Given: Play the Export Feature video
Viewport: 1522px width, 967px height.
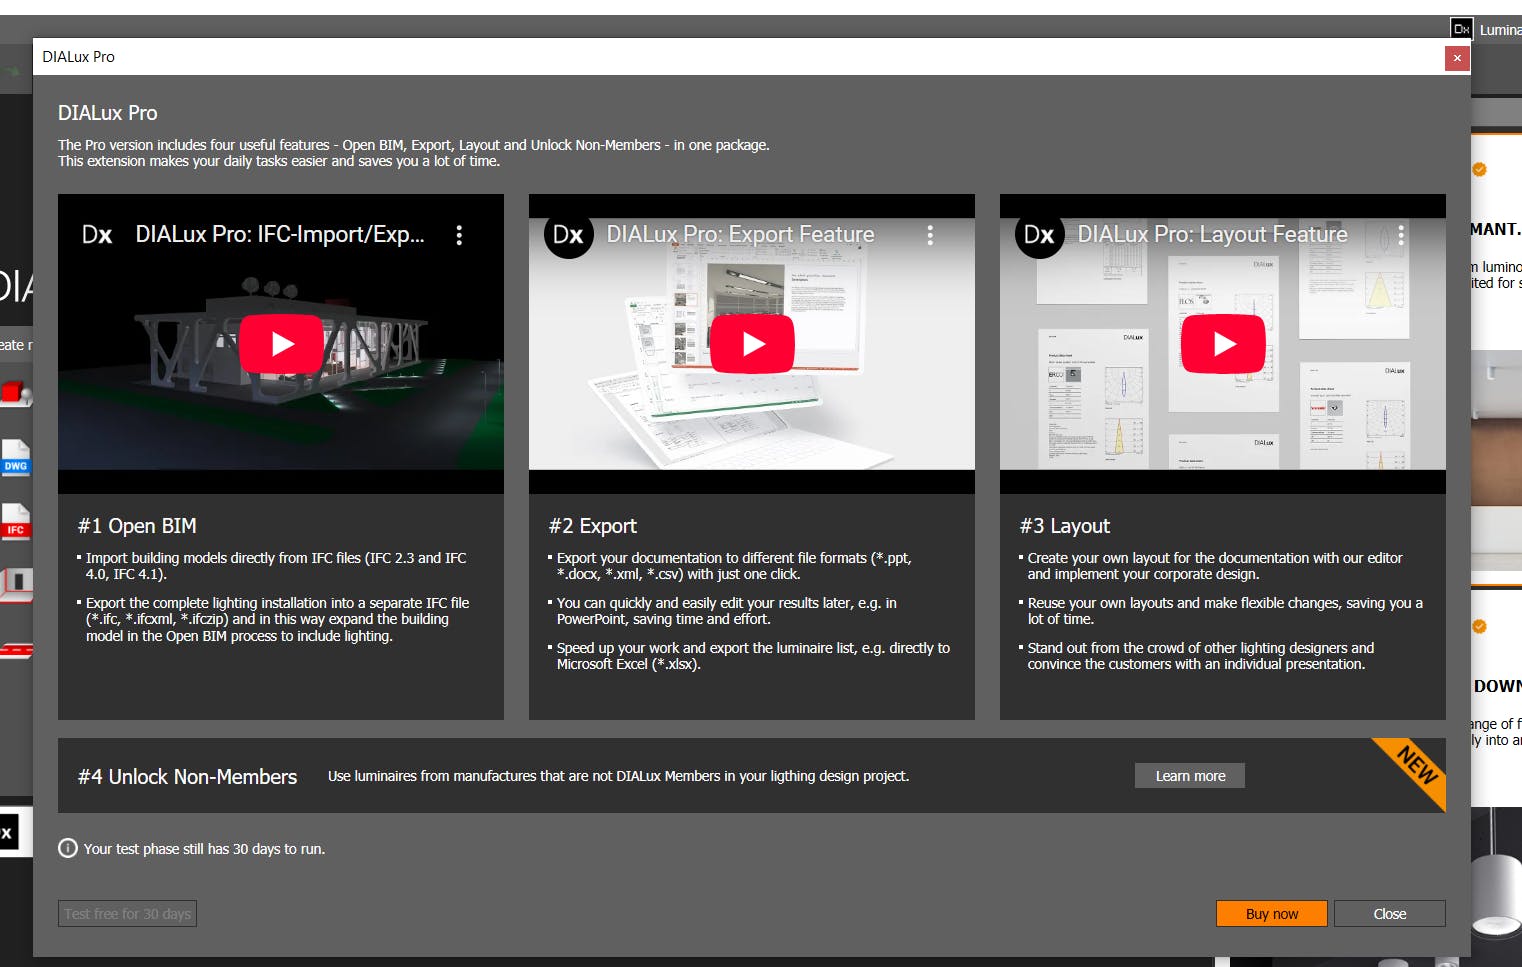Looking at the screenshot, I should pyautogui.click(x=752, y=344).
